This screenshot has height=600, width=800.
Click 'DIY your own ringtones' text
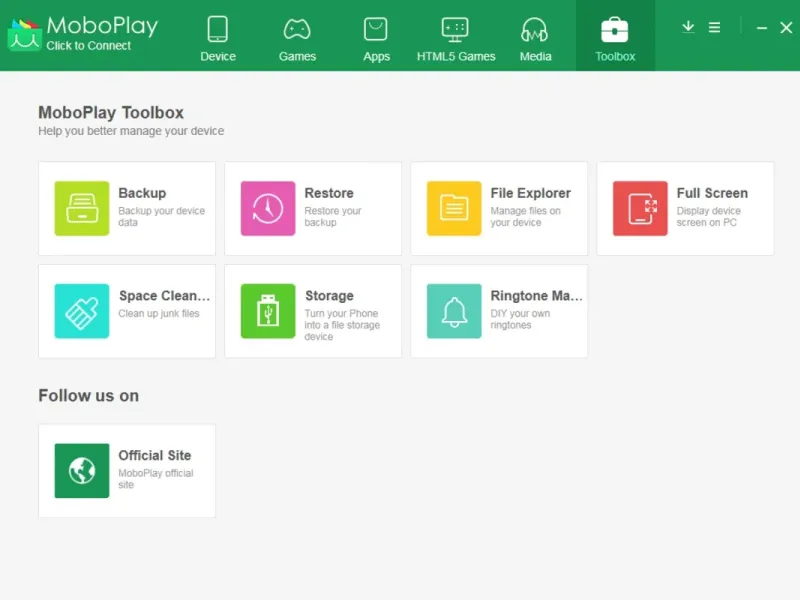(520, 319)
